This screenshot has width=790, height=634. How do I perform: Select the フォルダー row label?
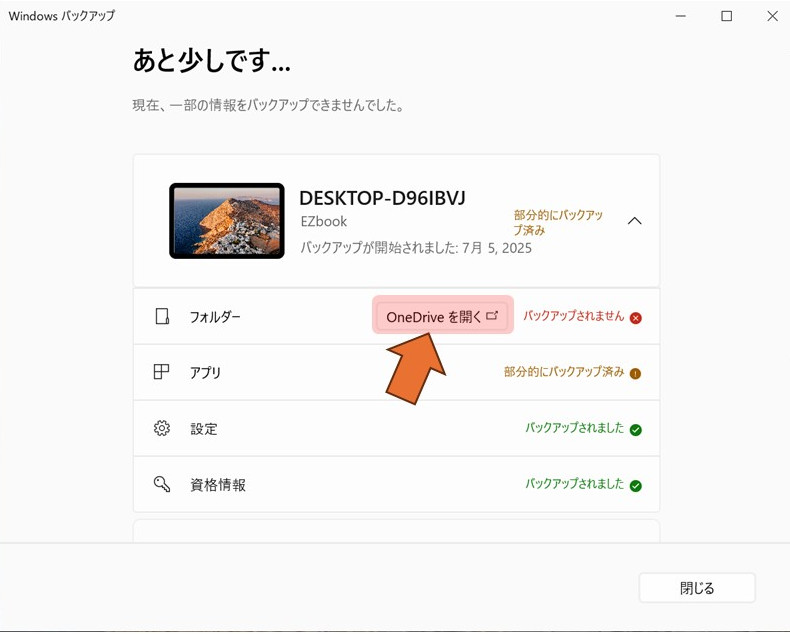point(215,317)
